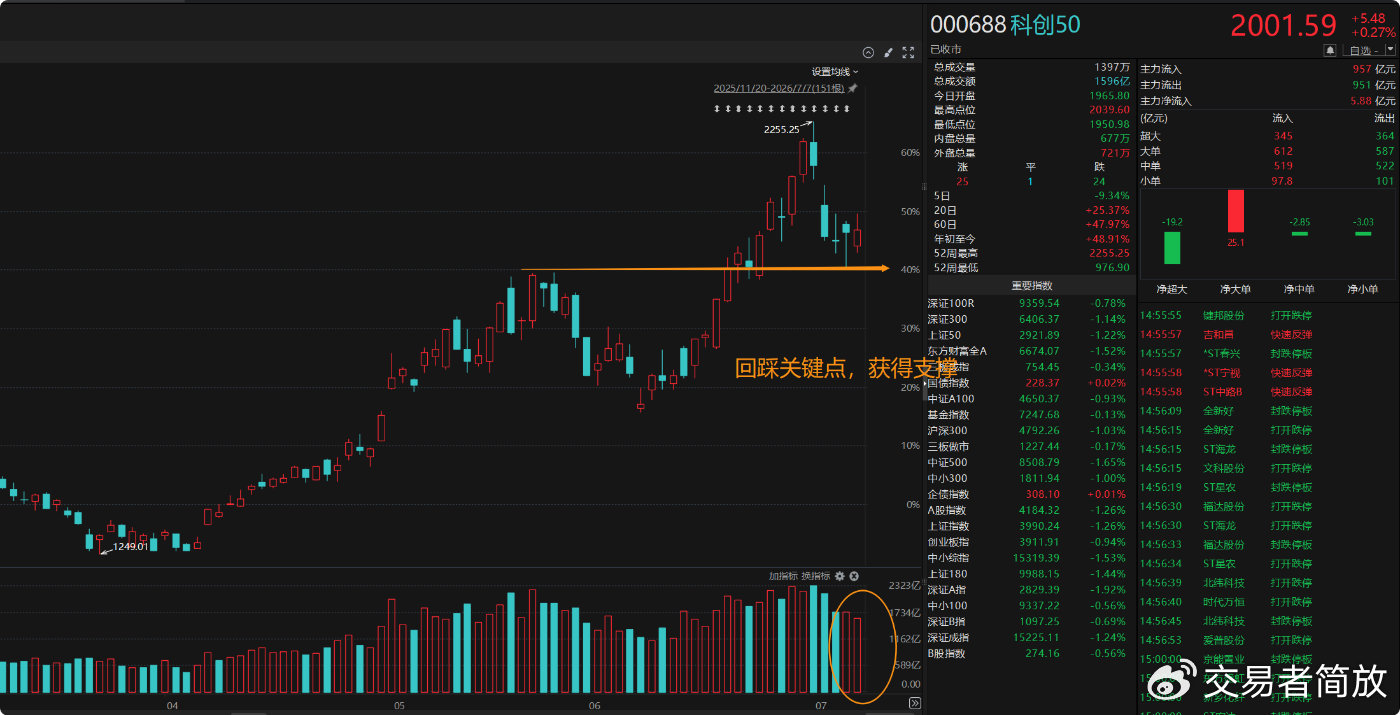Image resolution: width=1400 pixels, height=715 pixels.
Task: Select 中证A100 index row
Action: point(1030,399)
